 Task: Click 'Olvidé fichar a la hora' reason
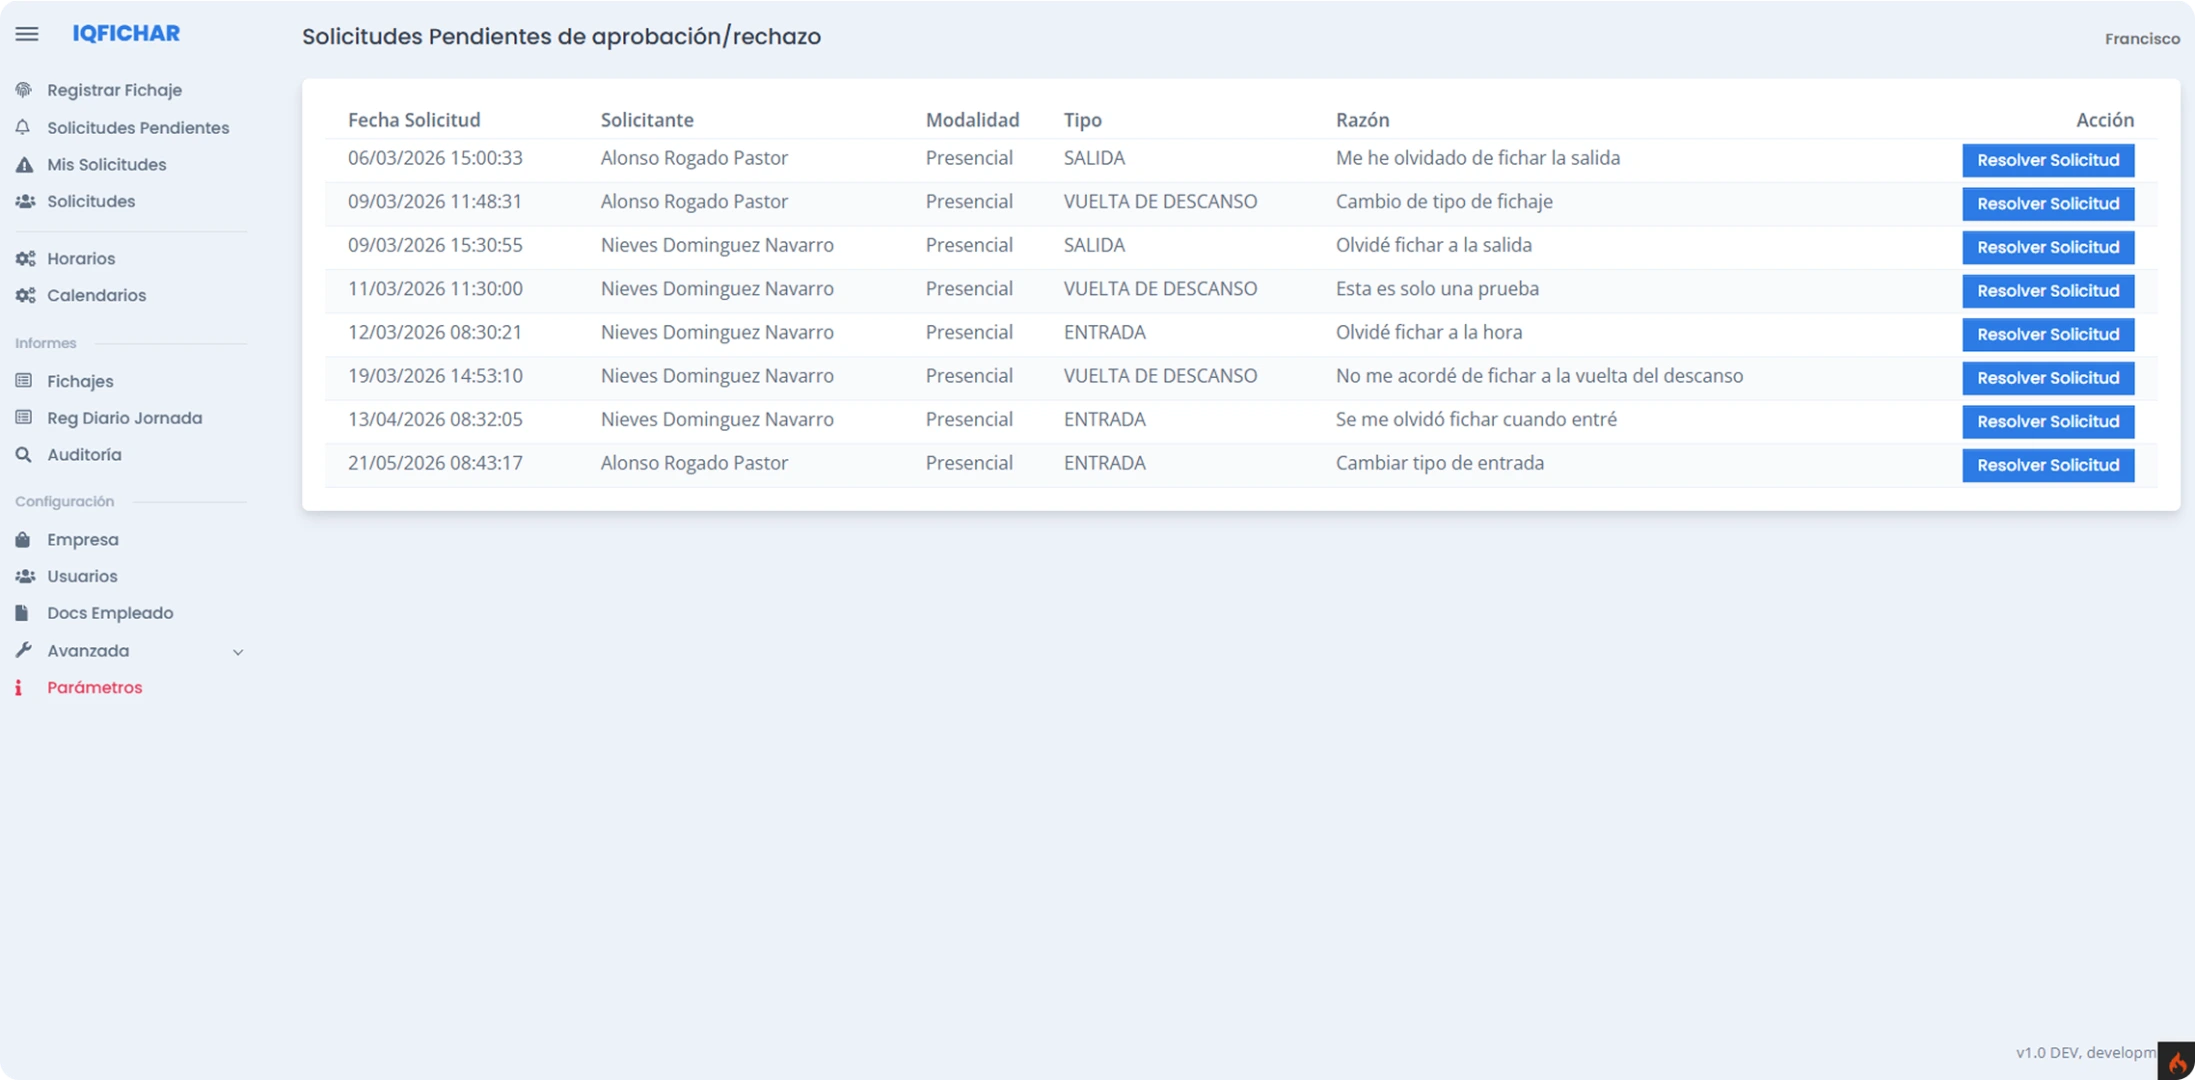click(x=1428, y=332)
